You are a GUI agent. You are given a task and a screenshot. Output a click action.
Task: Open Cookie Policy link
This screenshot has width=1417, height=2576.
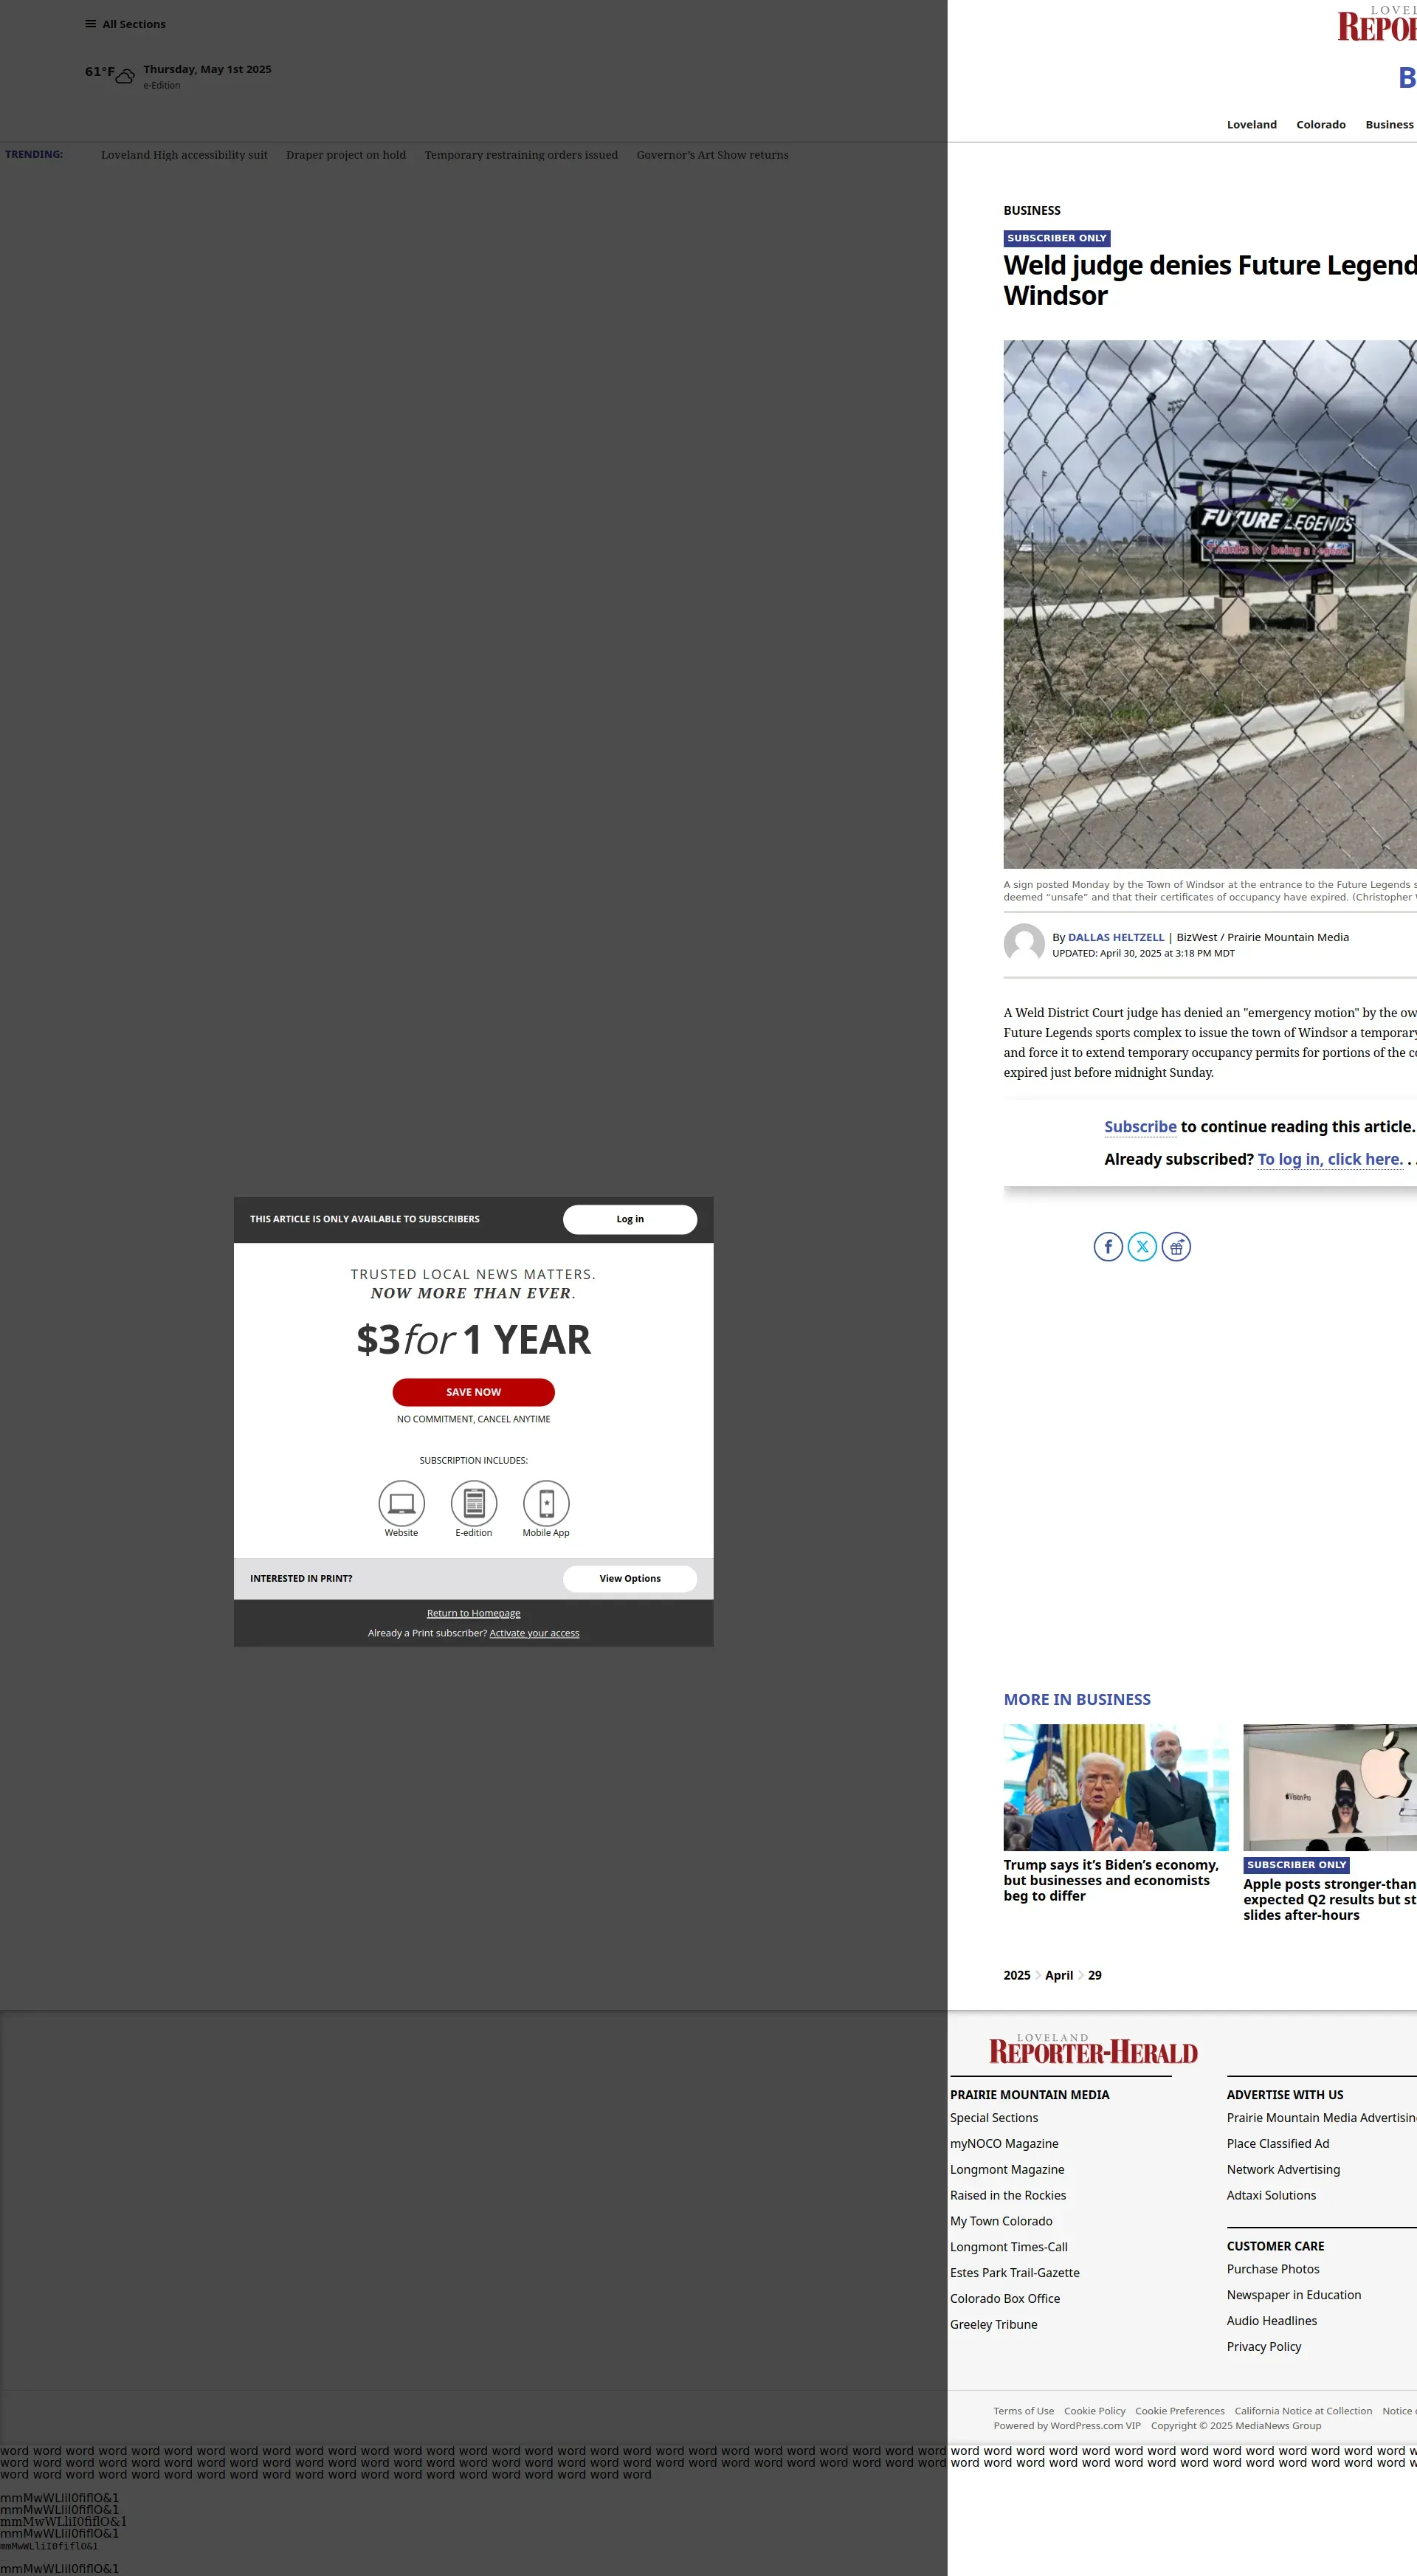click(x=1095, y=2411)
